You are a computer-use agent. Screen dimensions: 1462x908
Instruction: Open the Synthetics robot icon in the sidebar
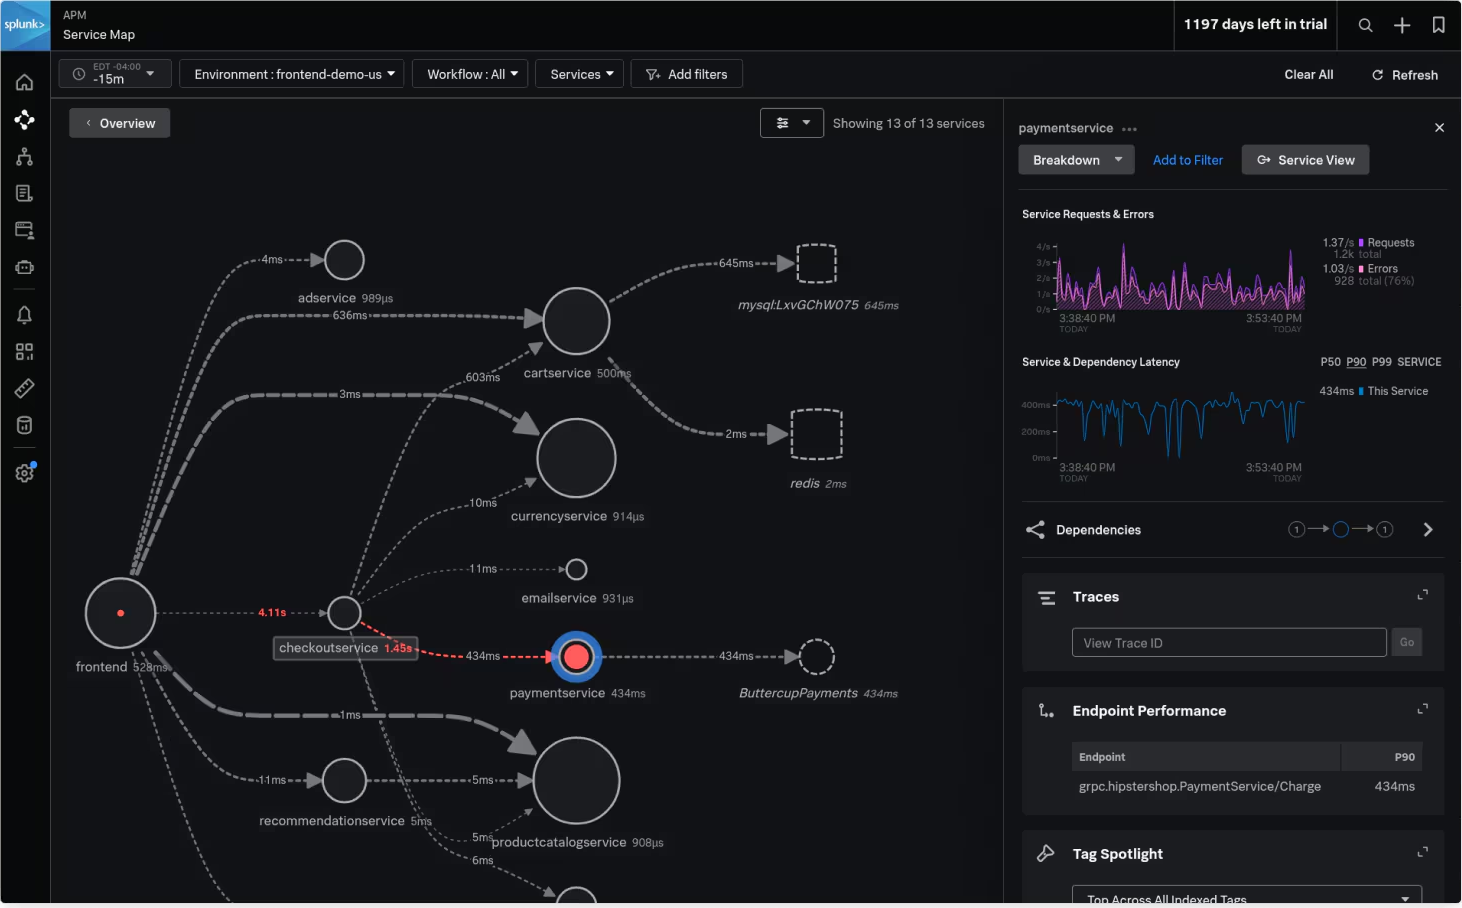(x=24, y=267)
